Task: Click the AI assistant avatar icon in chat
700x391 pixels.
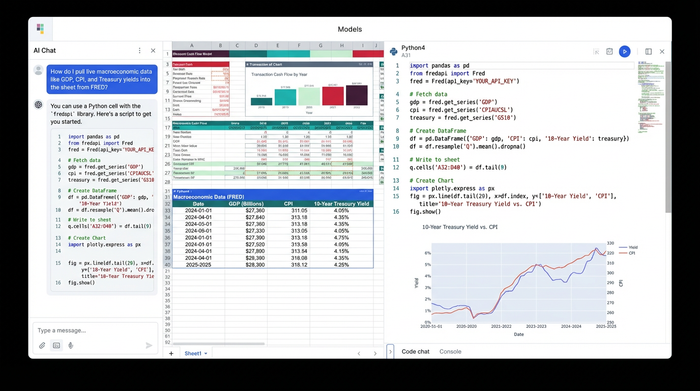Action: click(x=38, y=104)
